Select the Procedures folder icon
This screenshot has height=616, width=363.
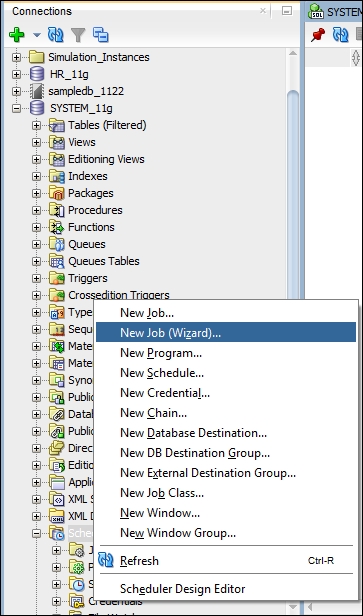tap(57, 210)
